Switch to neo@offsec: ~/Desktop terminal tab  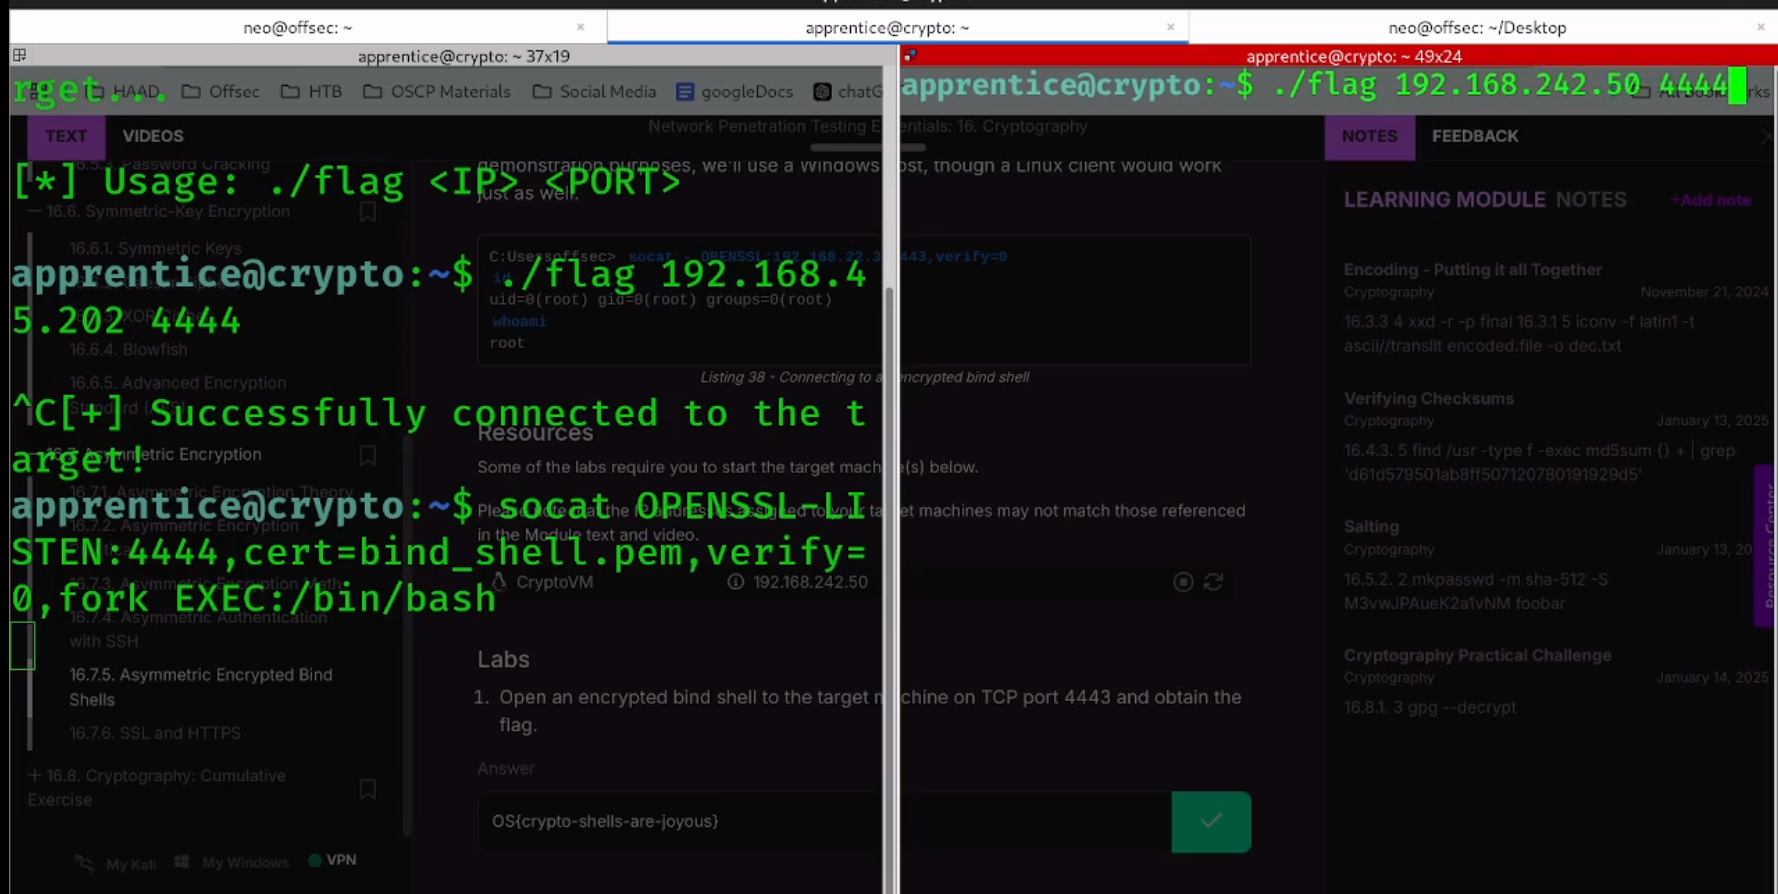pyautogui.click(x=1477, y=28)
